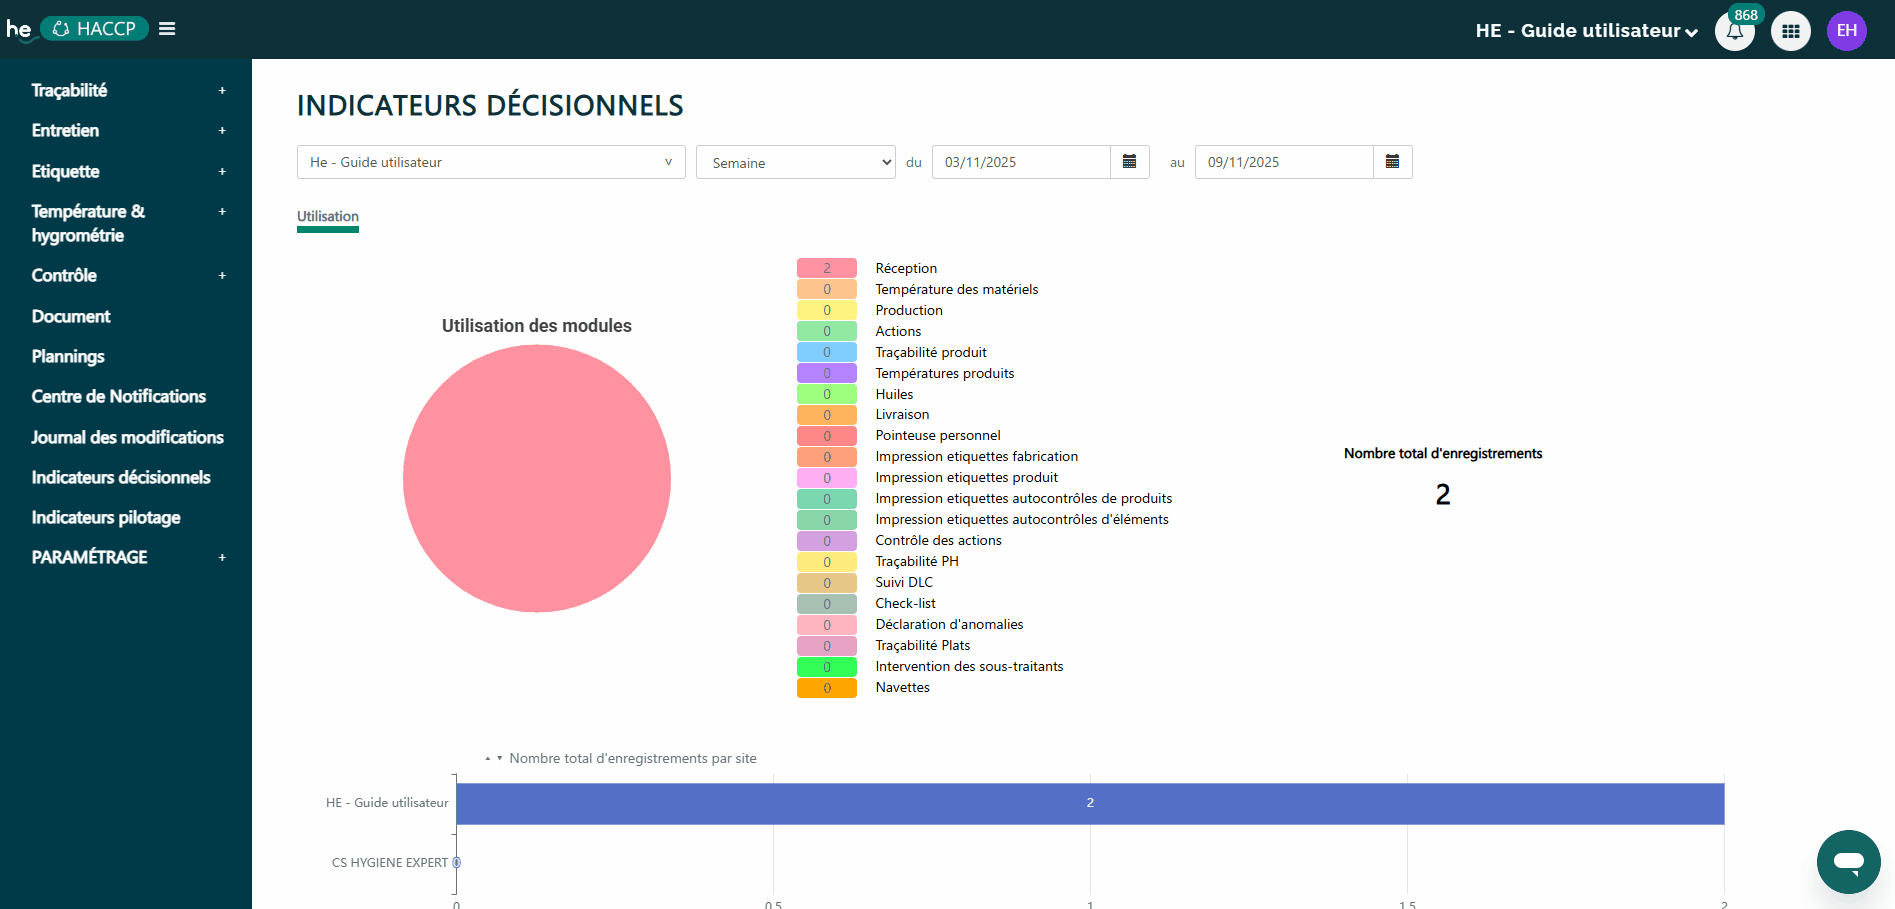
Task: Toggle the Navettes series in the legend
Action: click(826, 687)
